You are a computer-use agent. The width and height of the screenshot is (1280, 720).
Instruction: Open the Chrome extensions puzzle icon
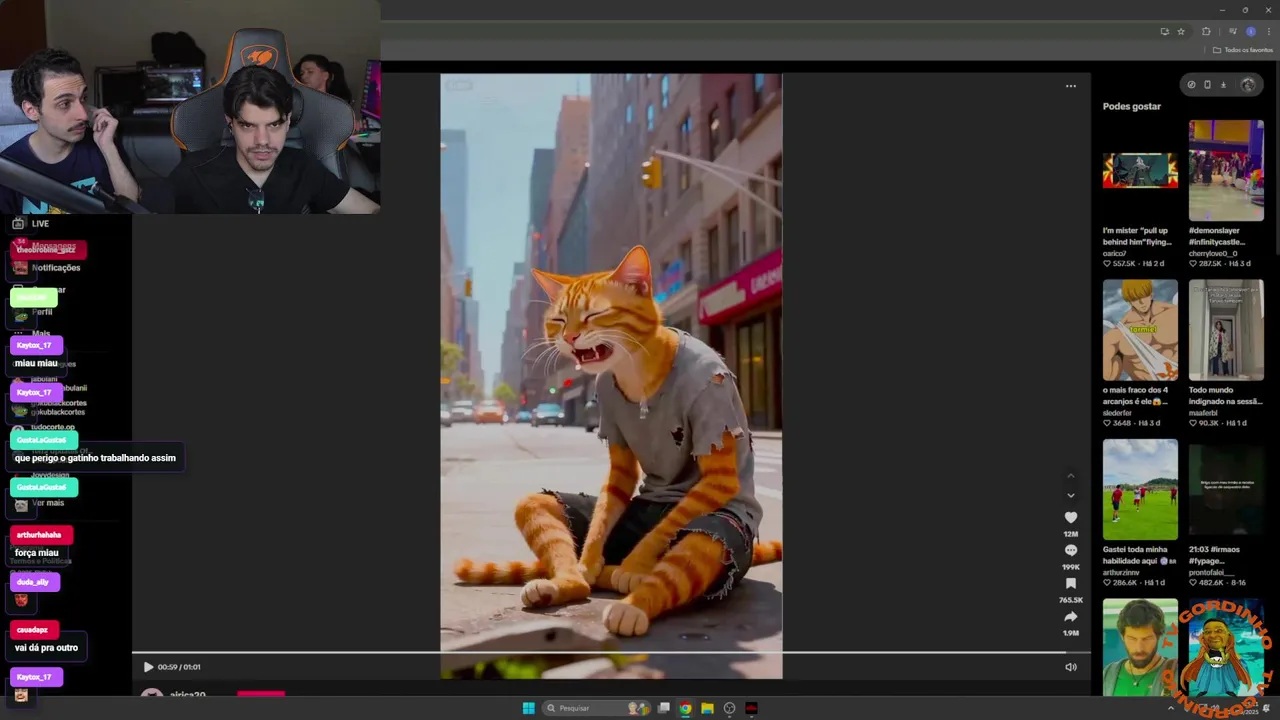click(x=1206, y=31)
